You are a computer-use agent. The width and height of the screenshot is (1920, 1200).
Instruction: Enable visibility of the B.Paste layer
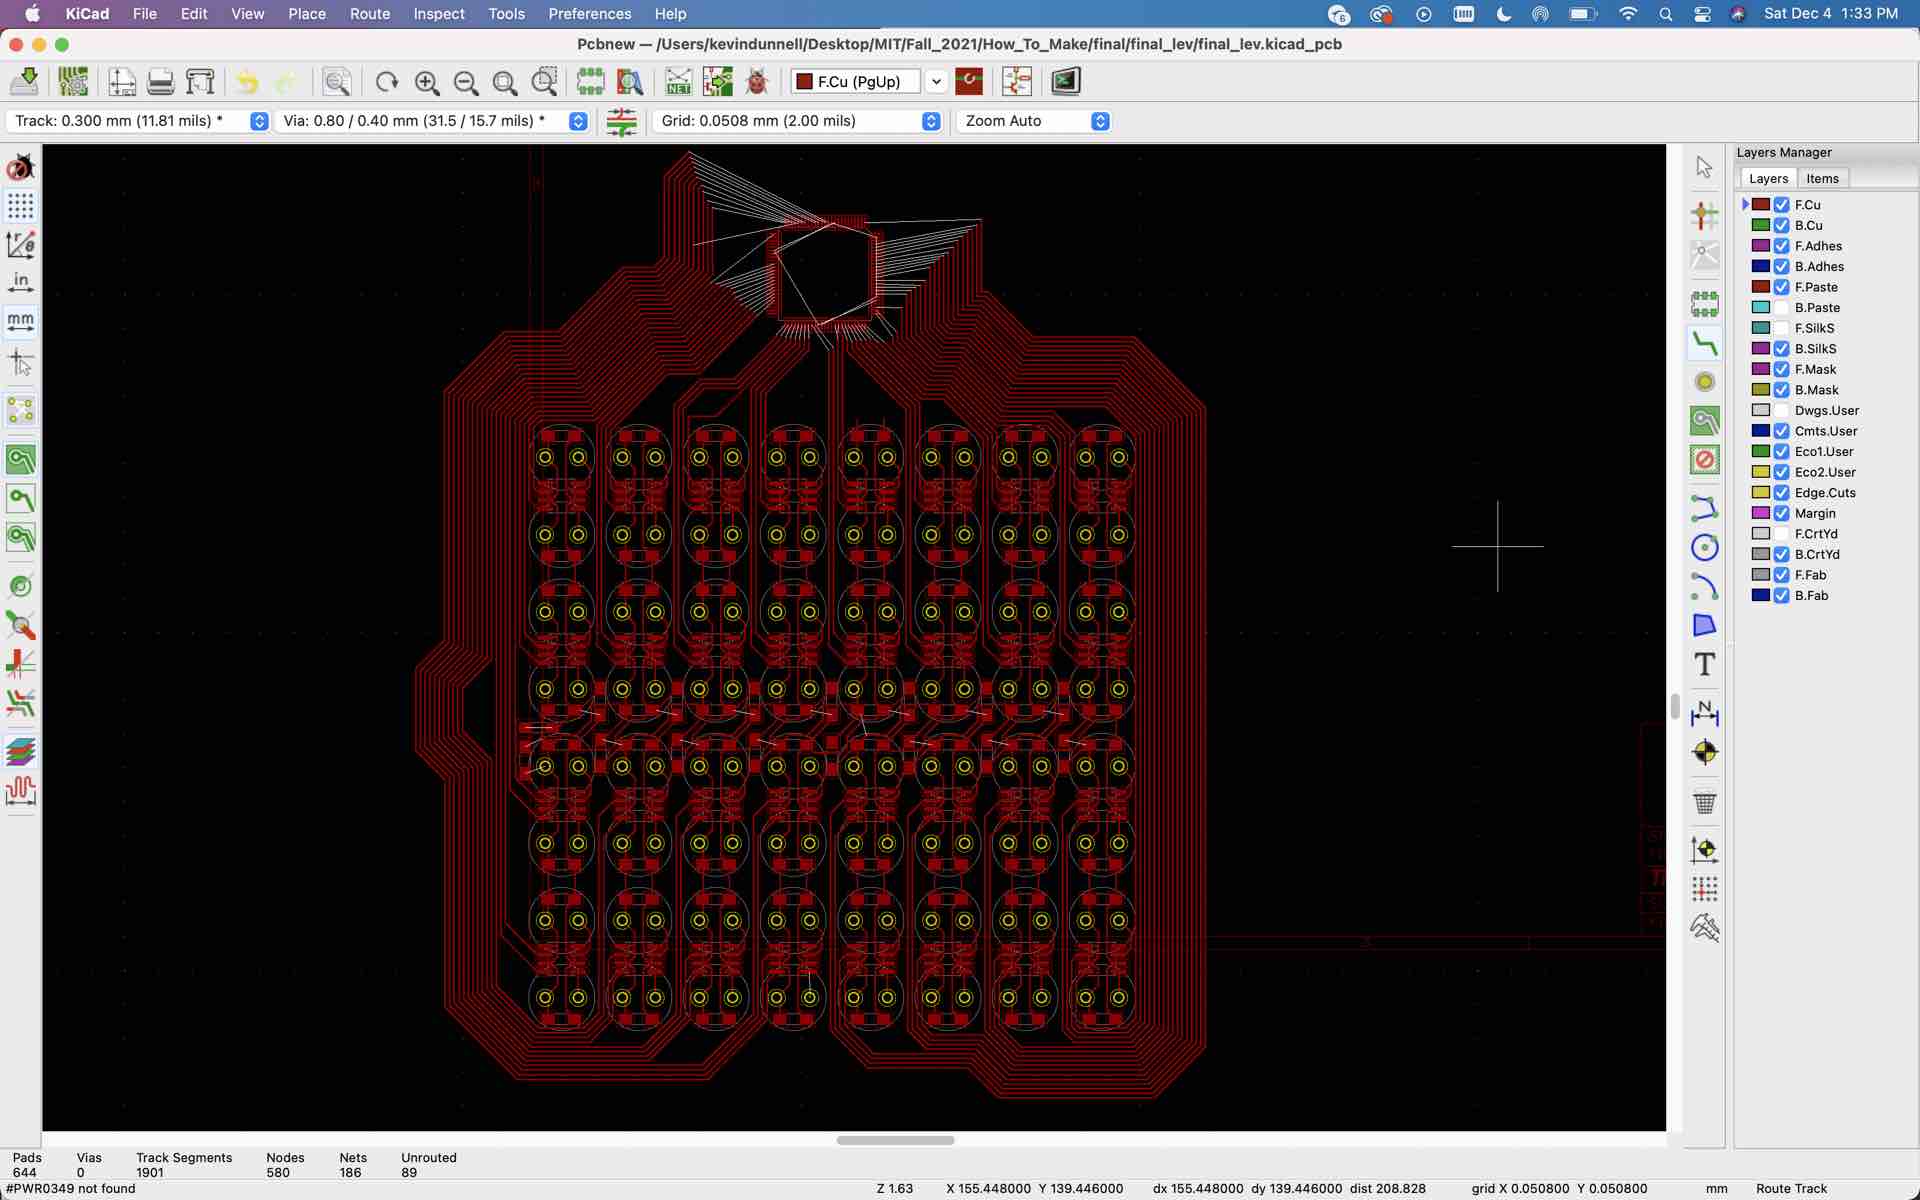[x=1782, y=308]
